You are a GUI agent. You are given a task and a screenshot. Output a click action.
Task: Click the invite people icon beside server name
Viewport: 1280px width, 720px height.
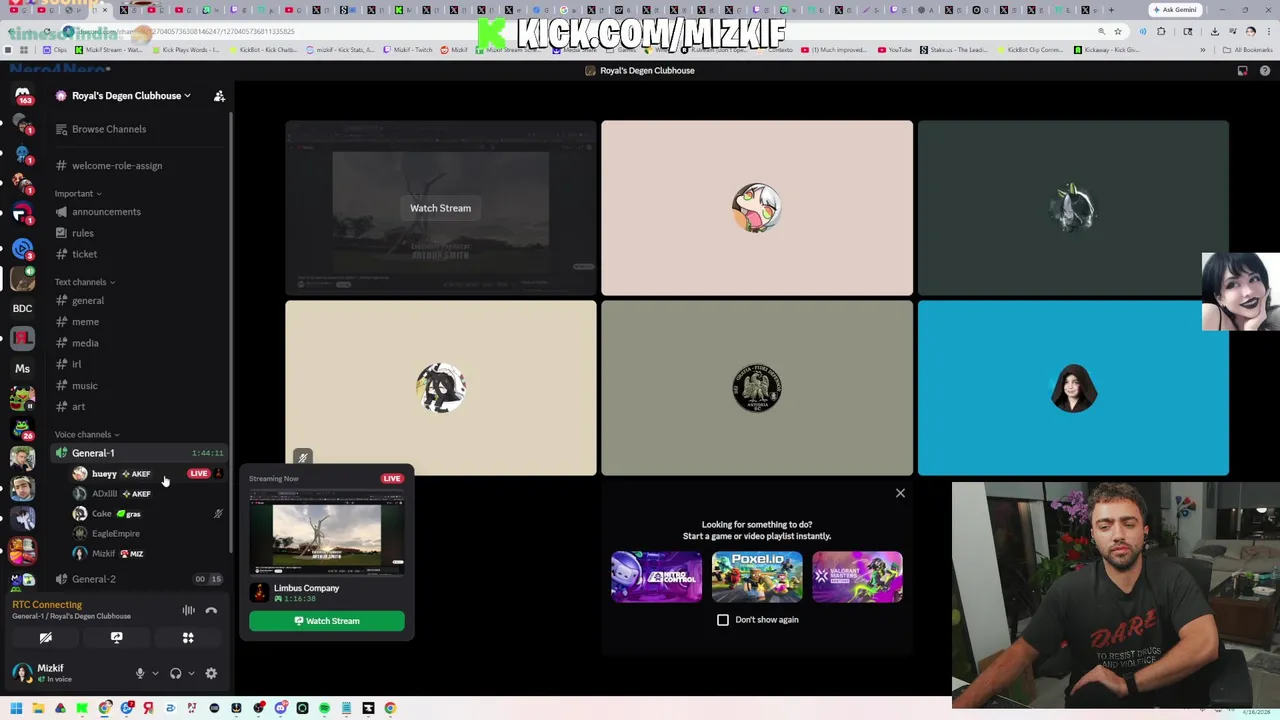[x=219, y=96]
